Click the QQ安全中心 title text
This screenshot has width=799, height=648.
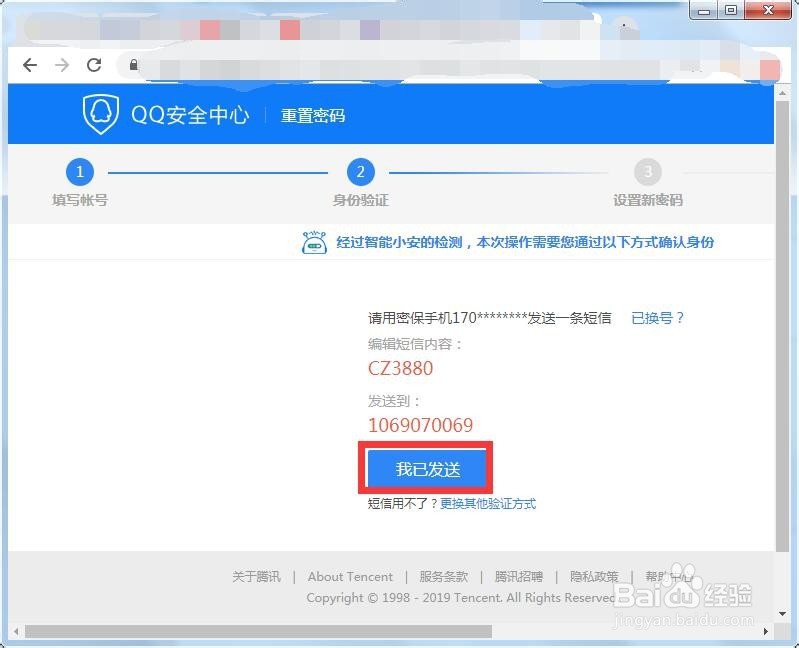pyautogui.click(x=190, y=115)
